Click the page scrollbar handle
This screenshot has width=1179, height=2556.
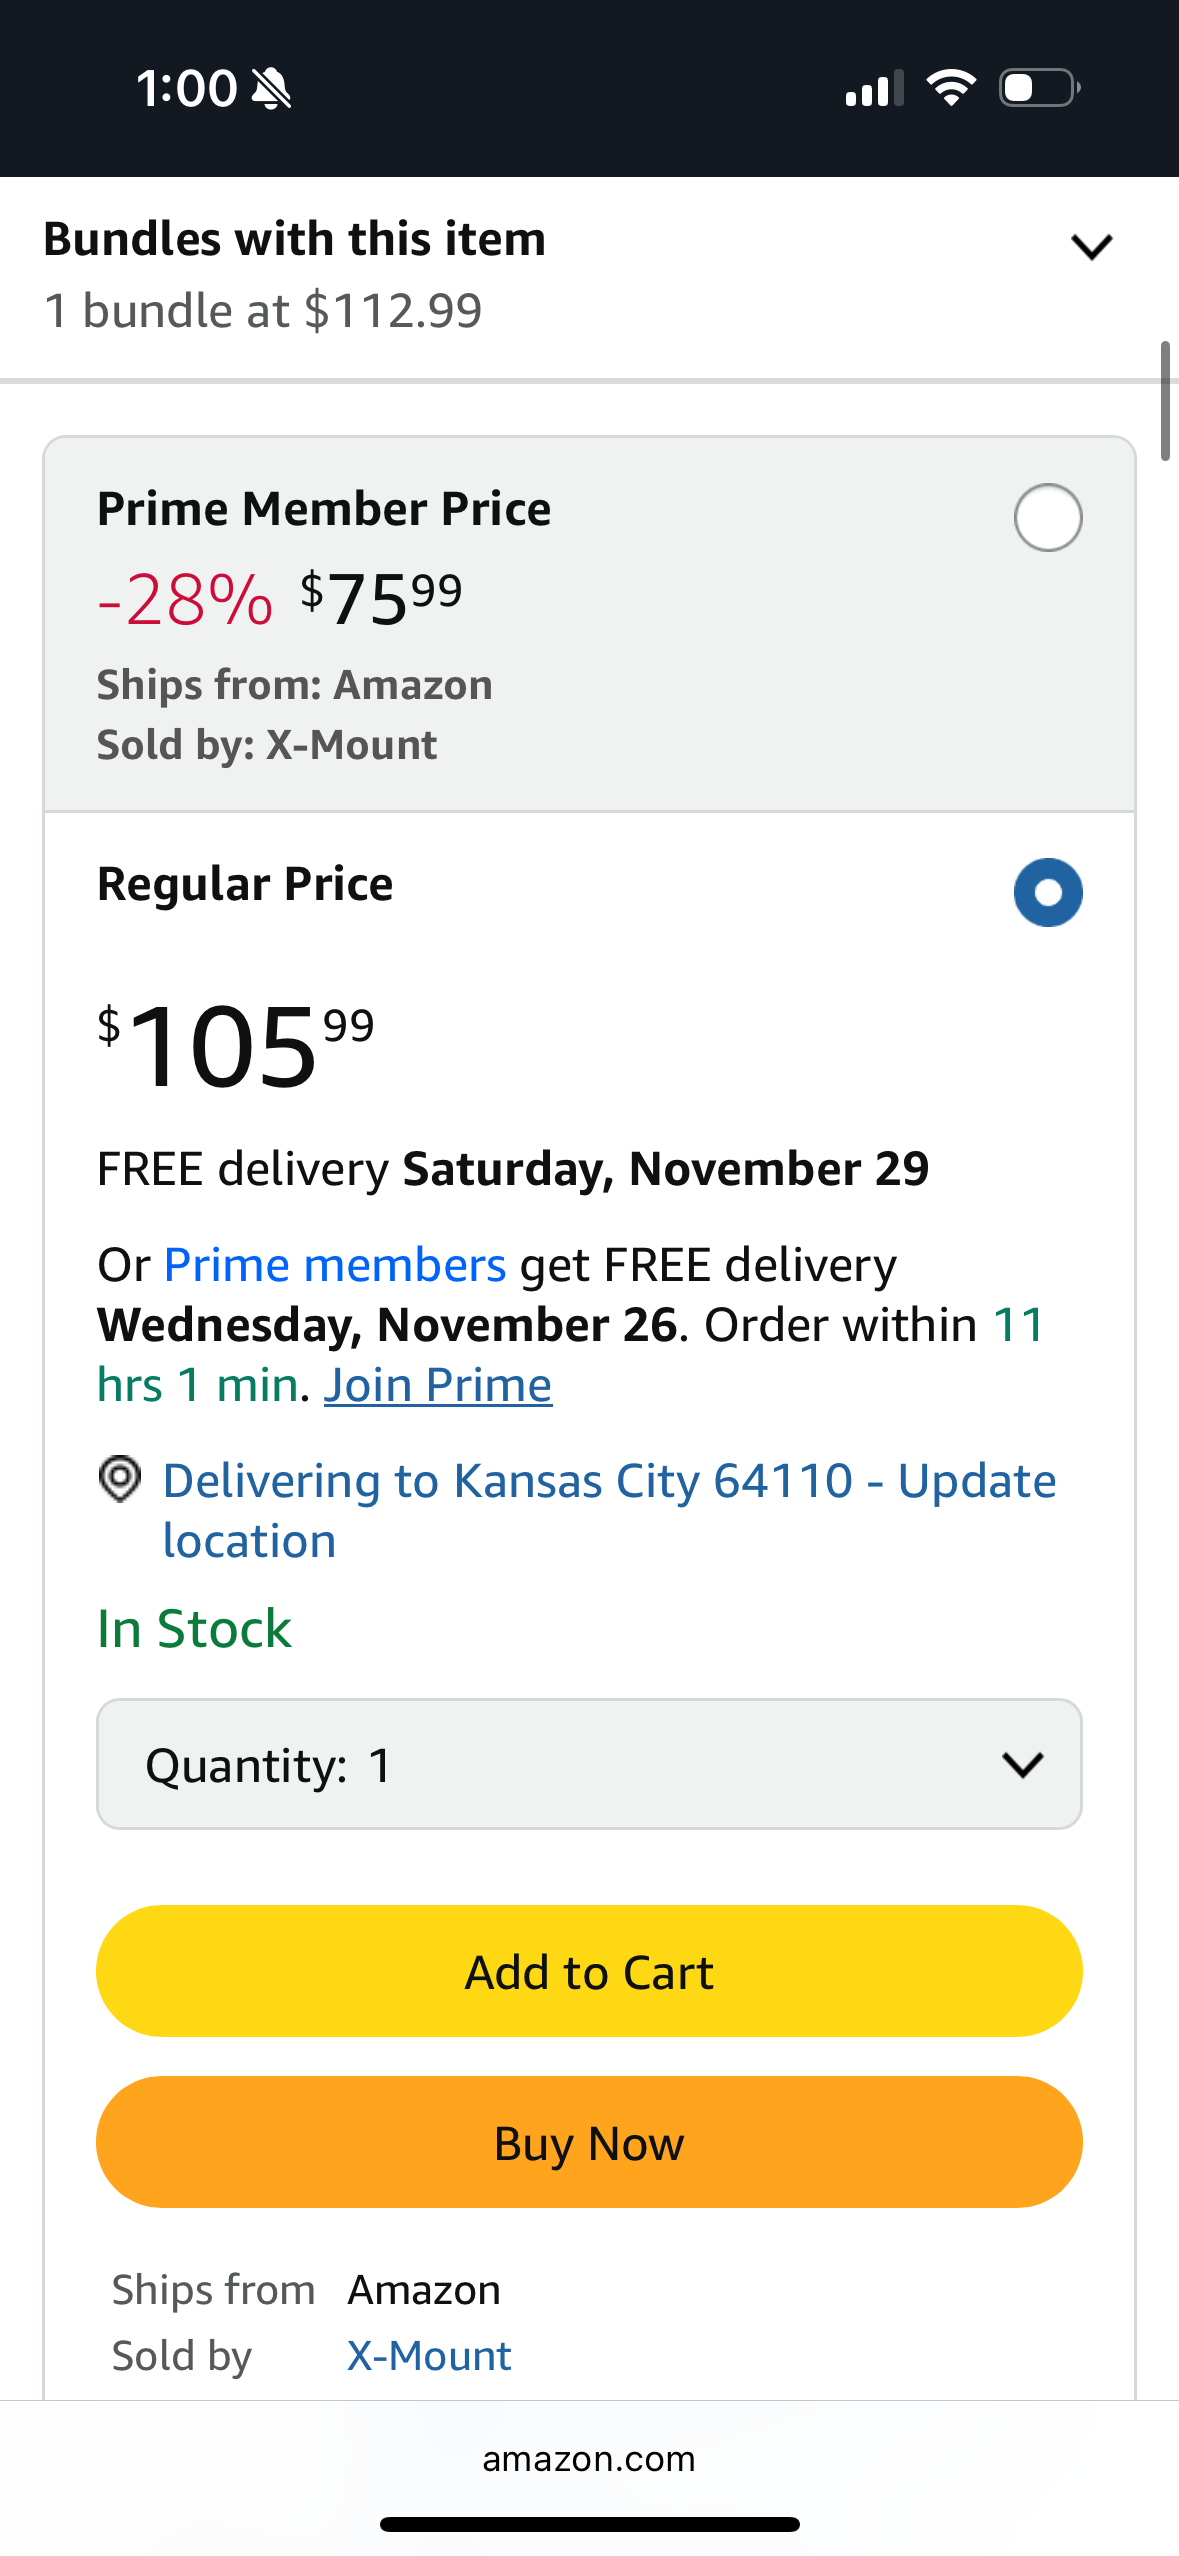1165,400
